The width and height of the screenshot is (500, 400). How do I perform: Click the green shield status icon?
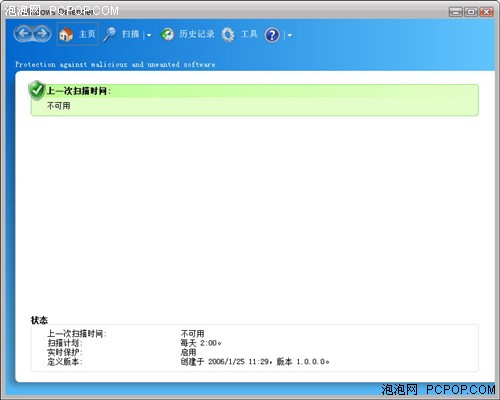click(37, 90)
